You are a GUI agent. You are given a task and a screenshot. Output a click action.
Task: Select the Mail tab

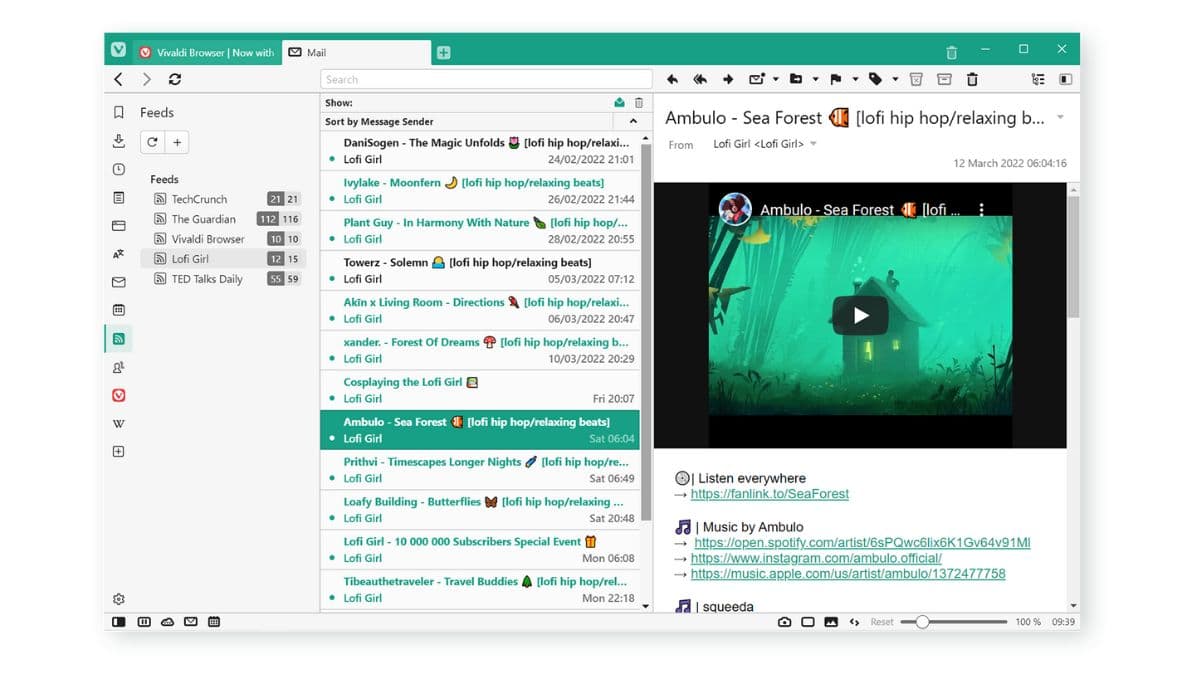355,52
